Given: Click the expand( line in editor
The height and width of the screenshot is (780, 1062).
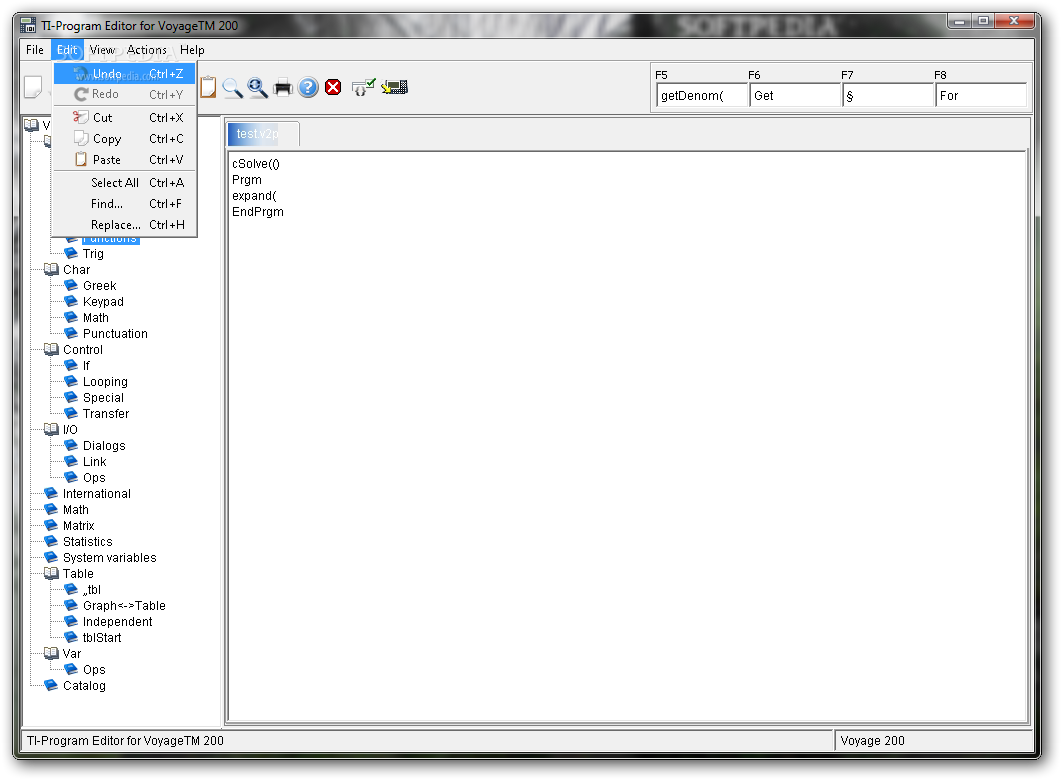Looking at the screenshot, I should 254,196.
